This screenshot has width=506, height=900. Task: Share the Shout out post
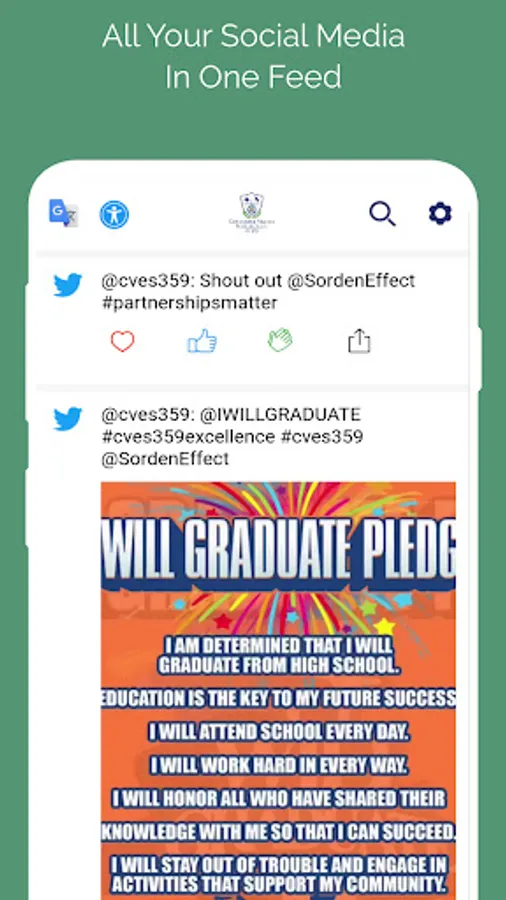(359, 340)
